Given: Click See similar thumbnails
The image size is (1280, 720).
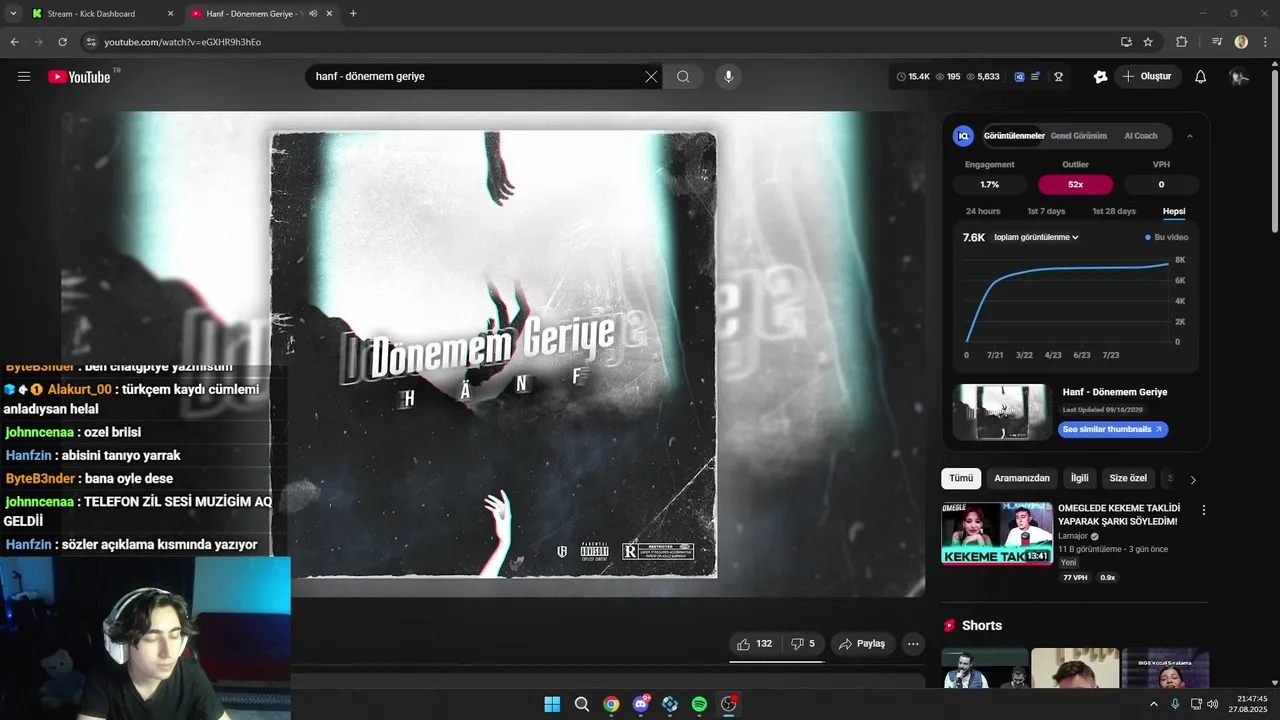Looking at the screenshot, I should [1113, 429].
